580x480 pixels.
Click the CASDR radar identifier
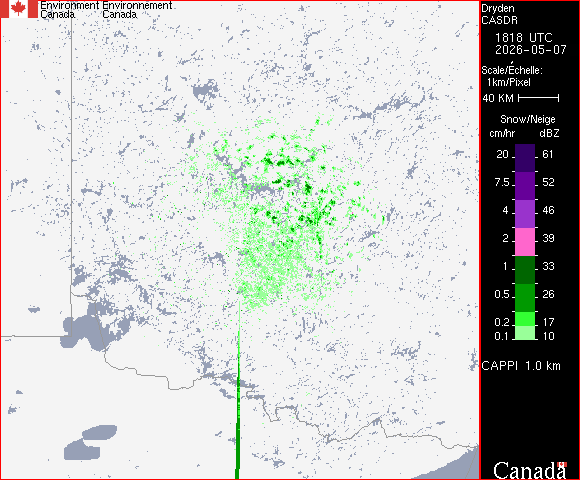499,20
